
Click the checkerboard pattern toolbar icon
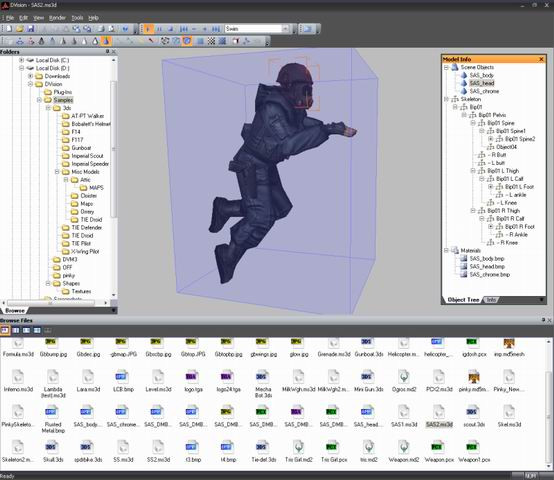(211, 41)
